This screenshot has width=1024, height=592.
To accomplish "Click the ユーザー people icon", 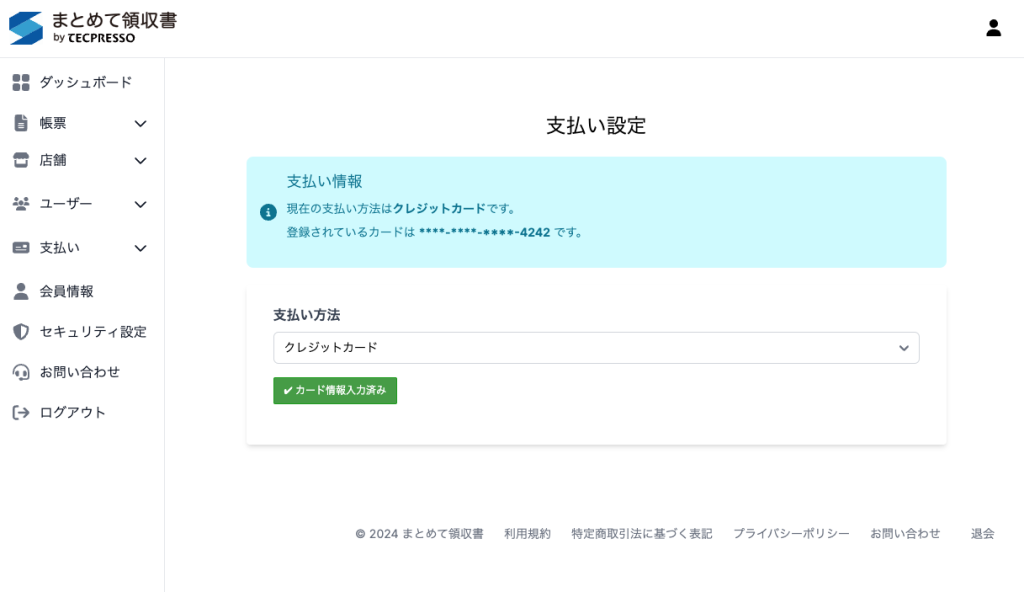I will (21, 204).
